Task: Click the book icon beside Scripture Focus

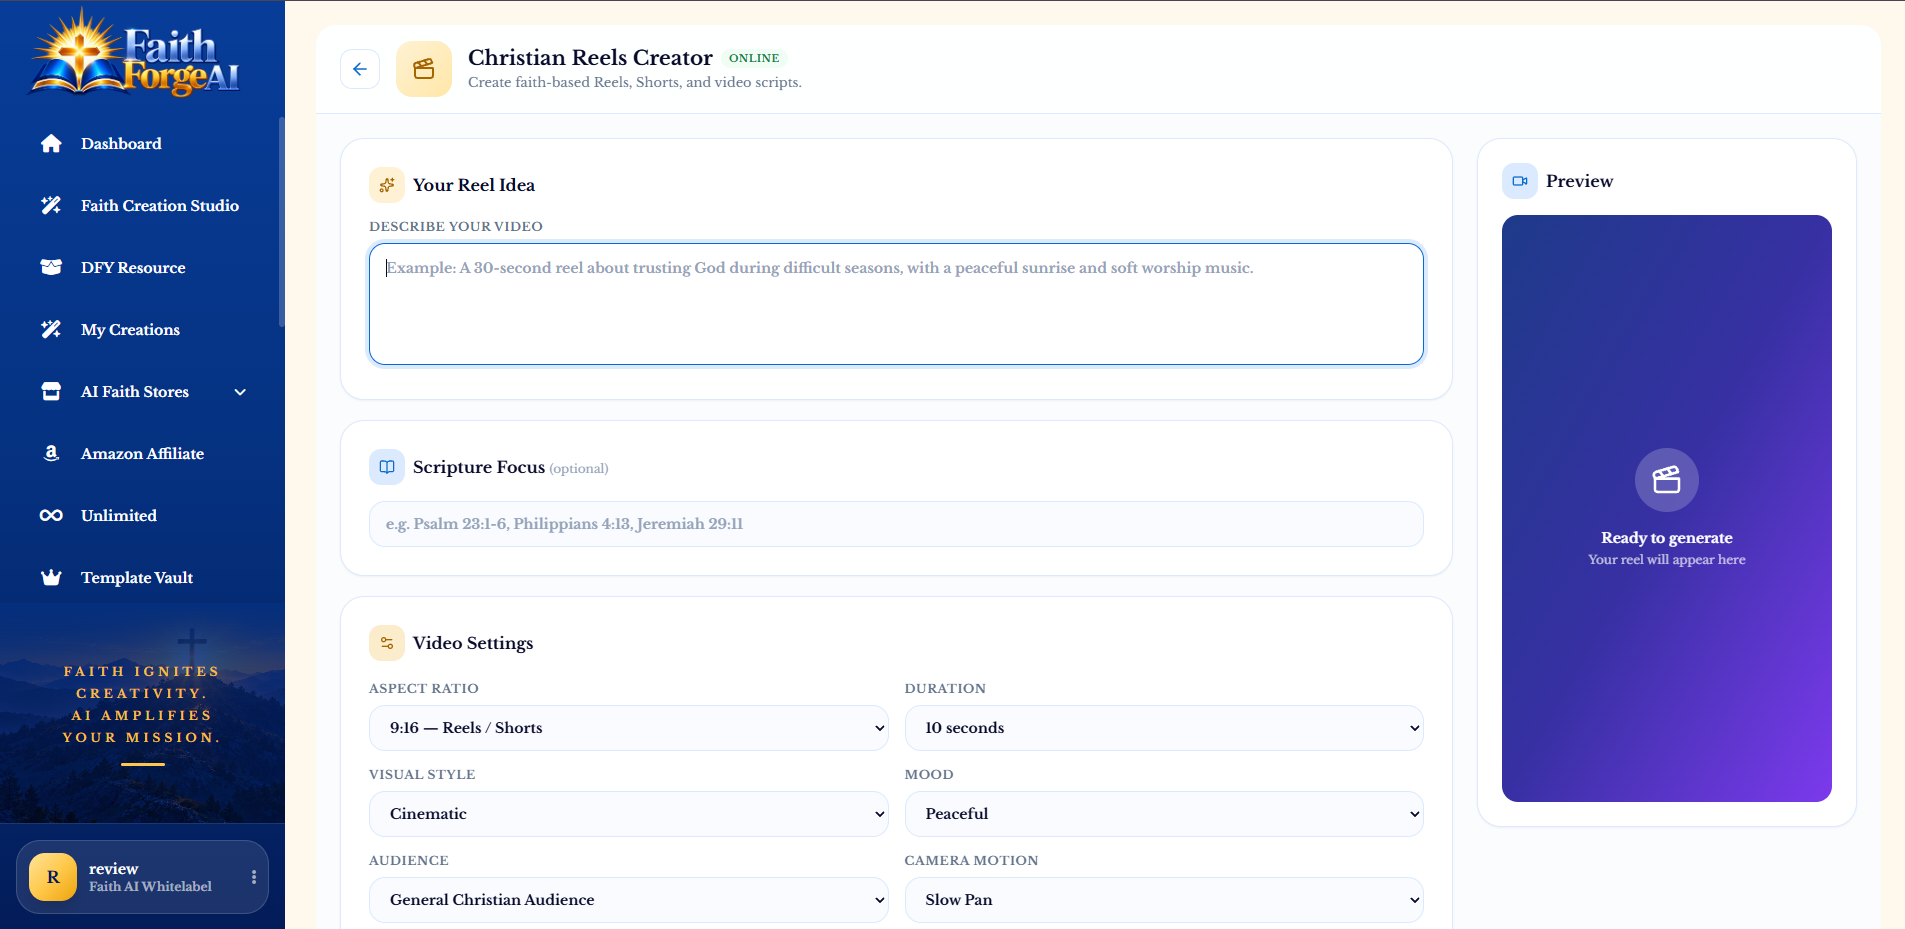Action: coord(387,467)
